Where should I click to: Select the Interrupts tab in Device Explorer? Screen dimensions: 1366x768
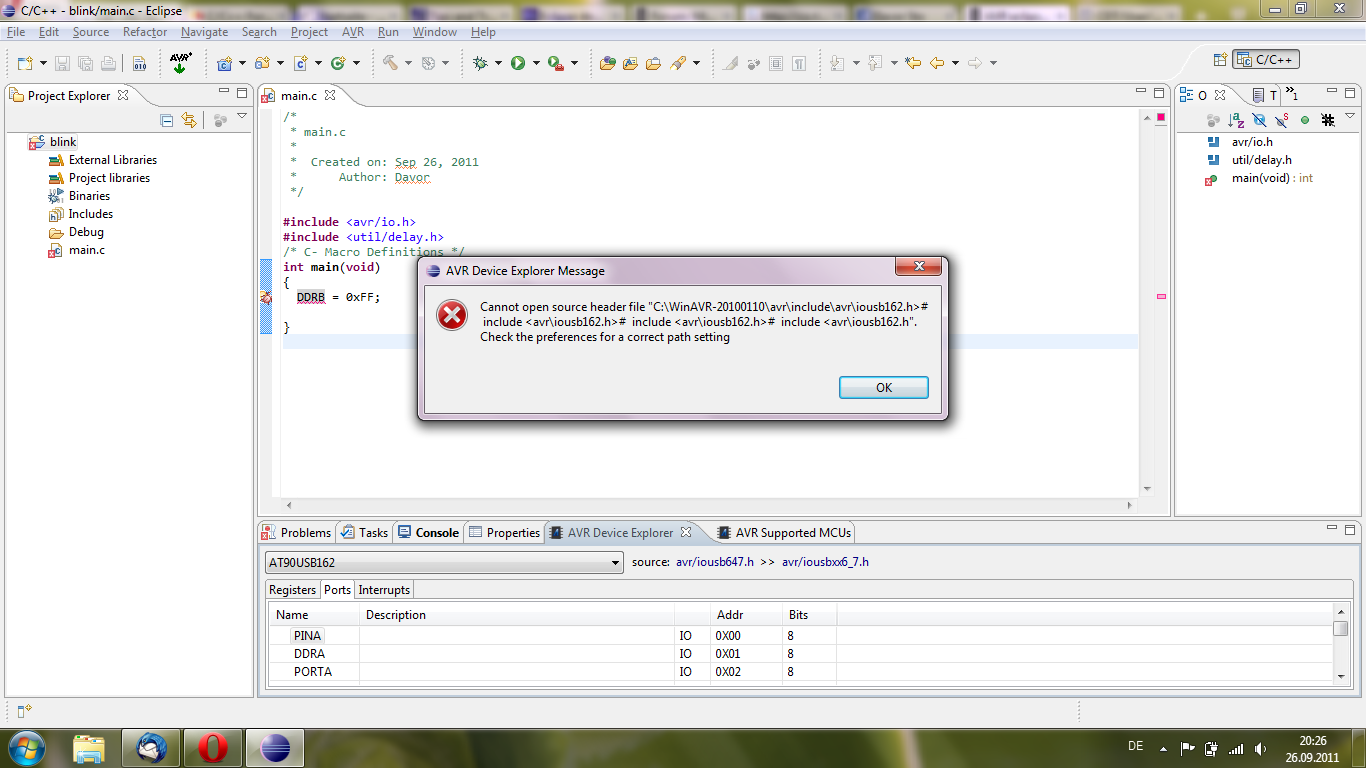tap(384, 590)
